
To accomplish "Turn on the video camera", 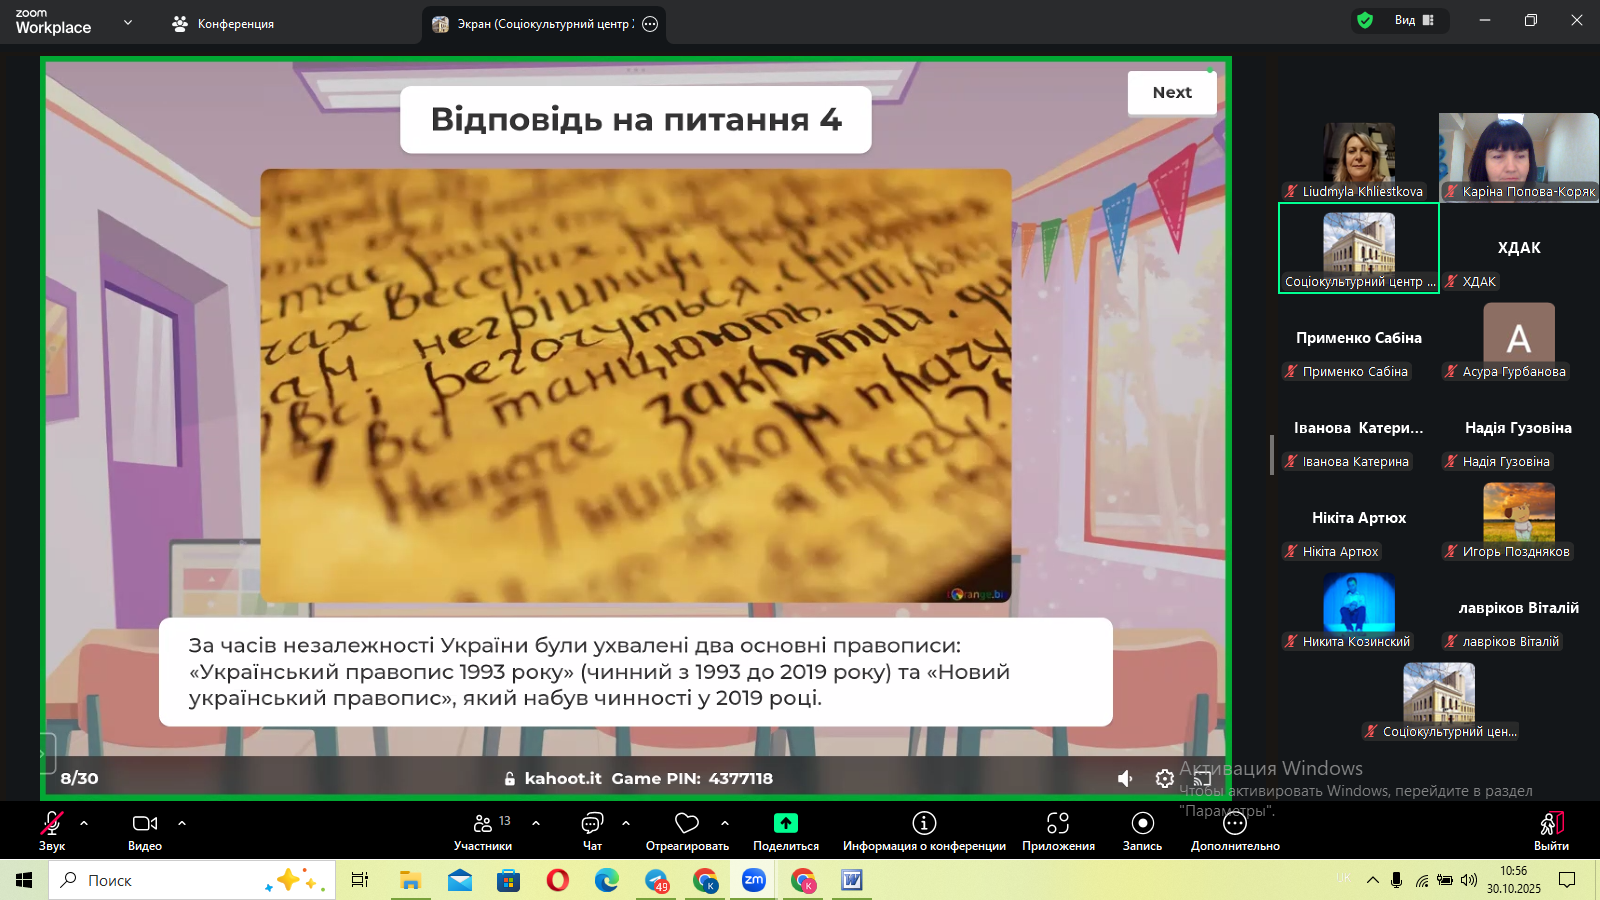I will coord(145,823).
